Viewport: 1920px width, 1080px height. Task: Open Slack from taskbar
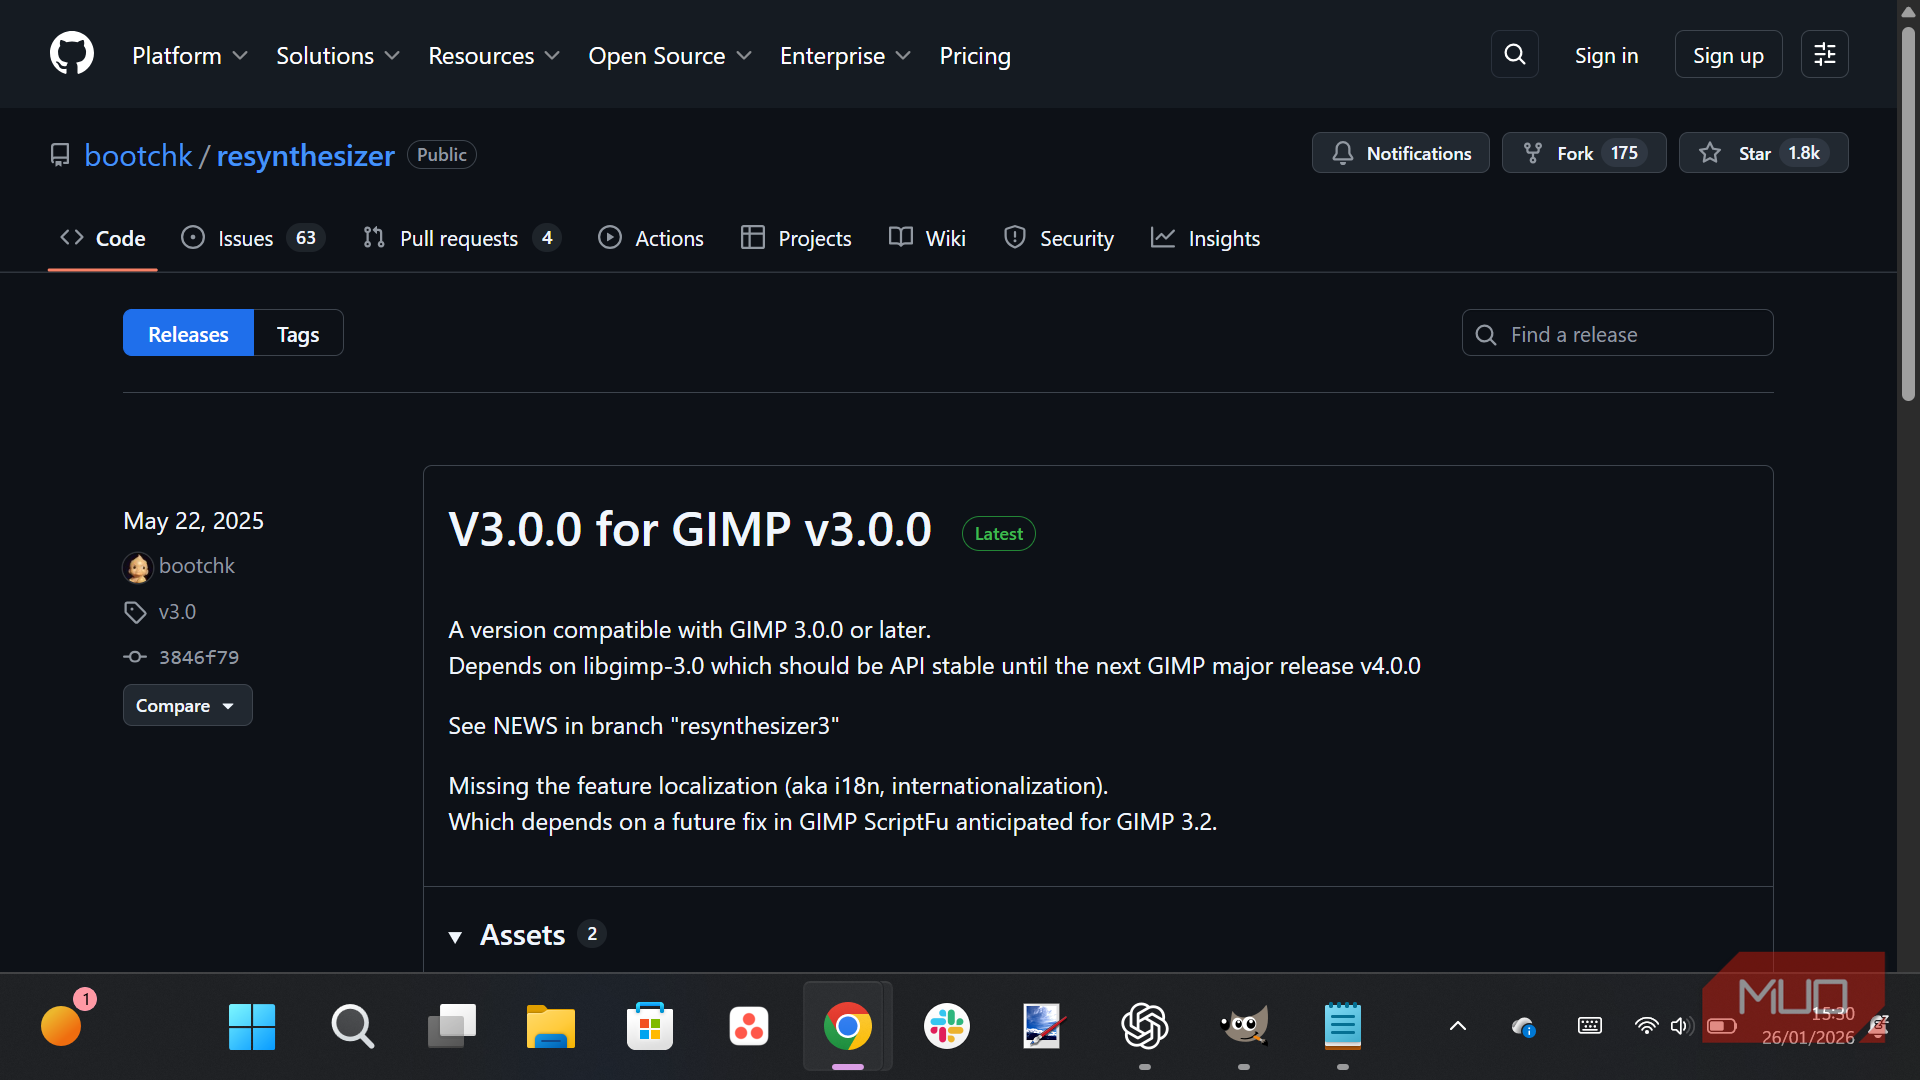click(947, 1027)
